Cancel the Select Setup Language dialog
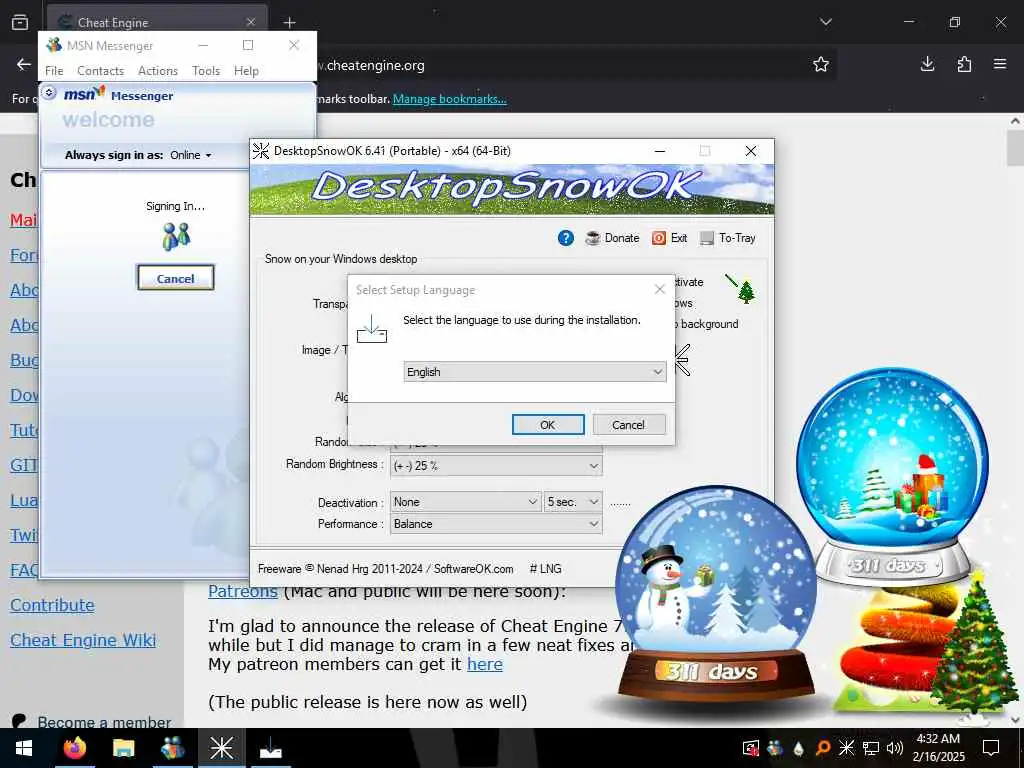1024x768 pixels. tap(629, 424)
